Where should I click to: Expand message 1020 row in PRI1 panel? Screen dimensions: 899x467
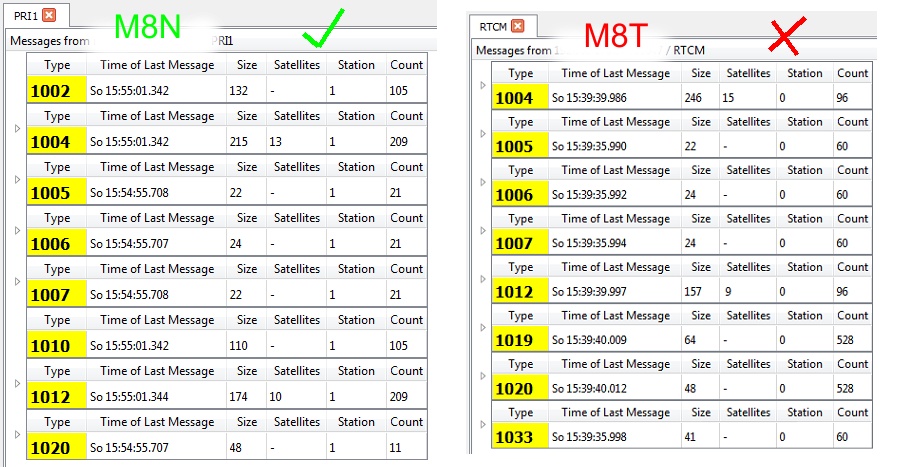click(x=16, y=435)
